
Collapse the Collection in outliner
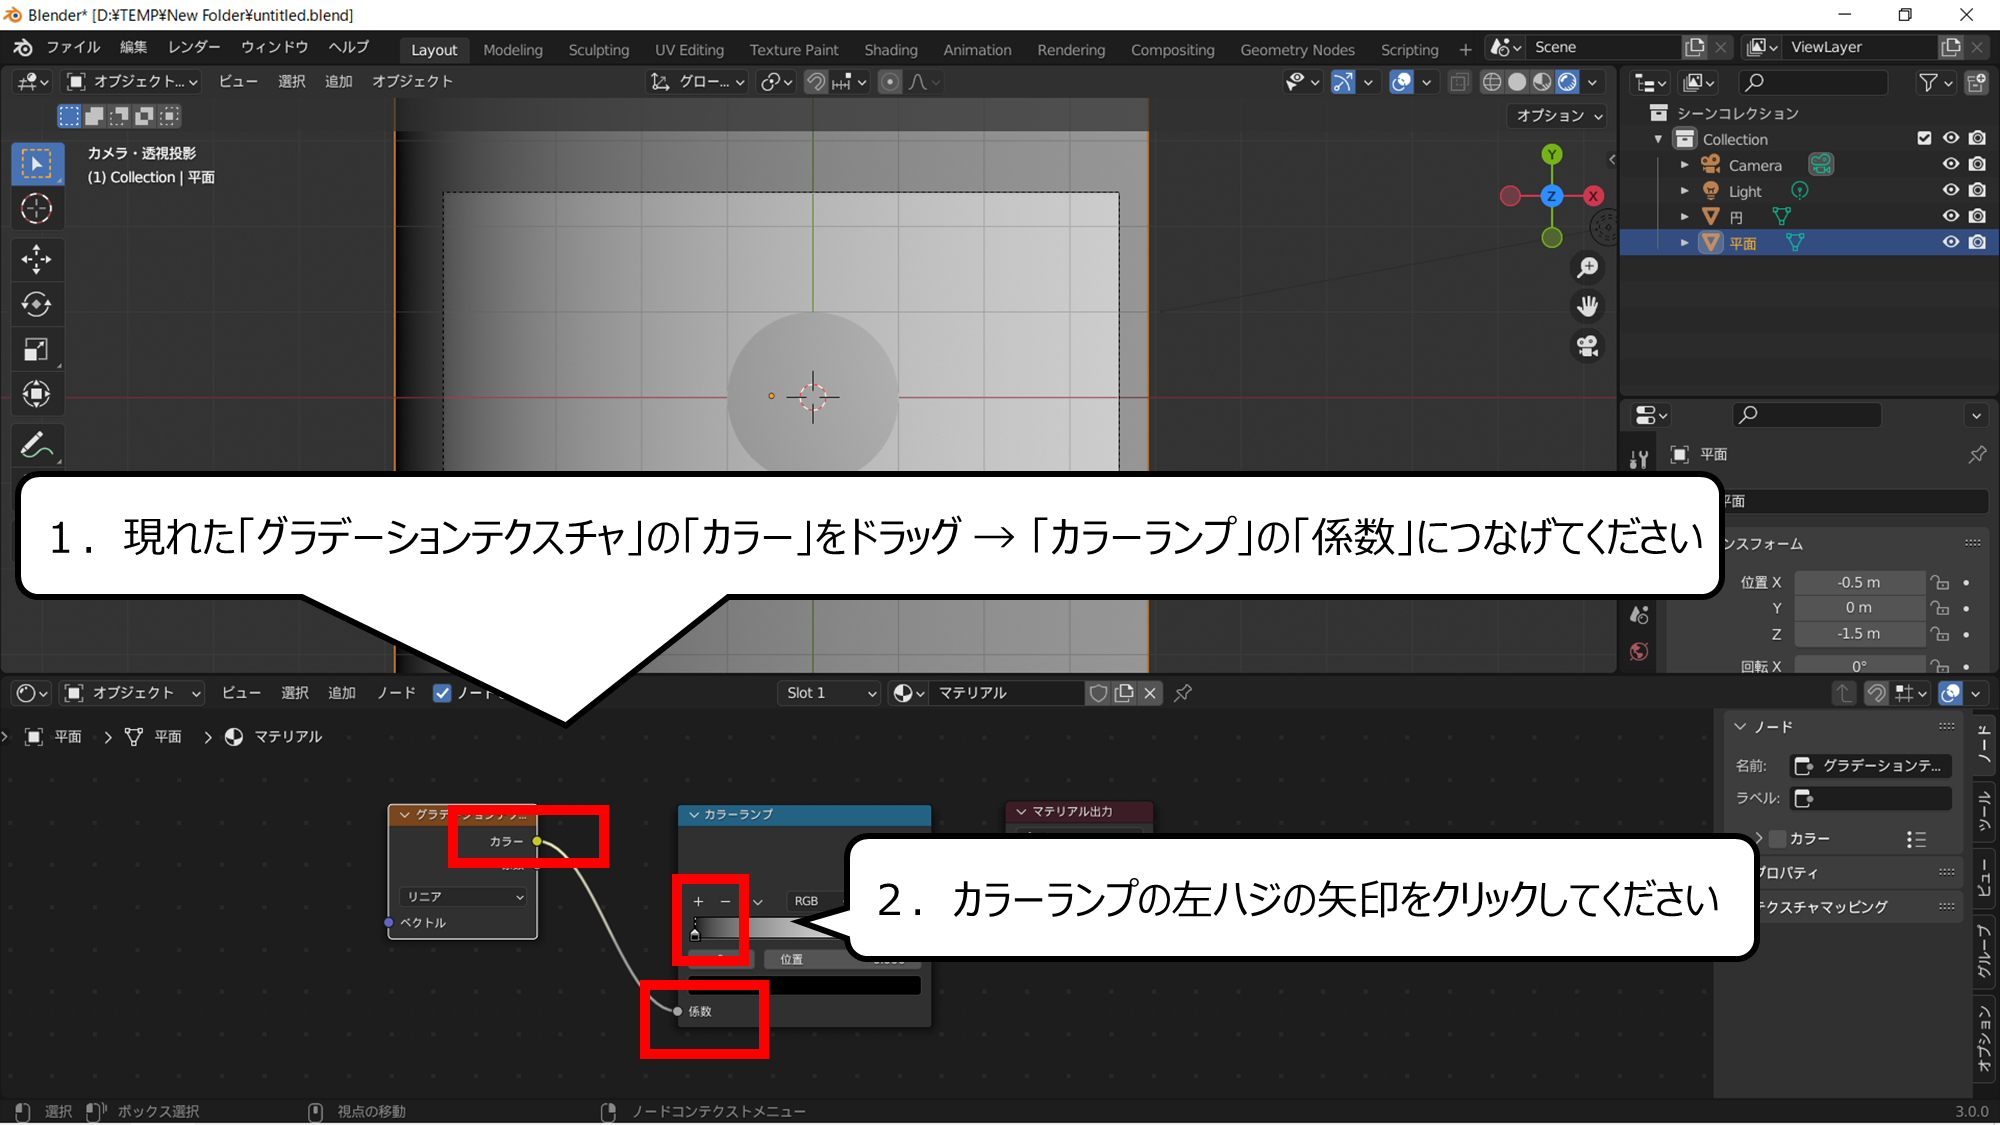pyautogui.click(x=1659, y=139)
